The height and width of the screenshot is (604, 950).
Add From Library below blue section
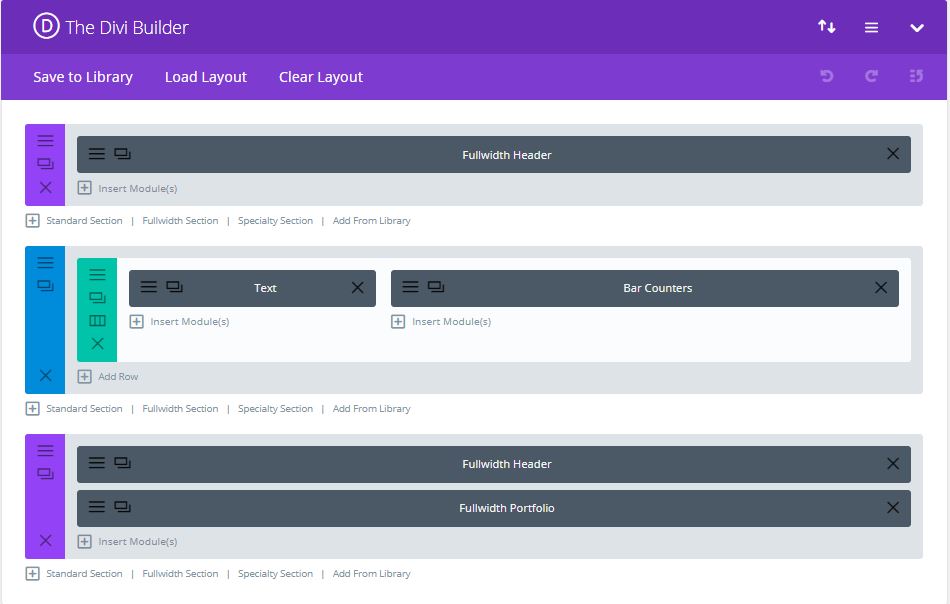tap(371, 409)
